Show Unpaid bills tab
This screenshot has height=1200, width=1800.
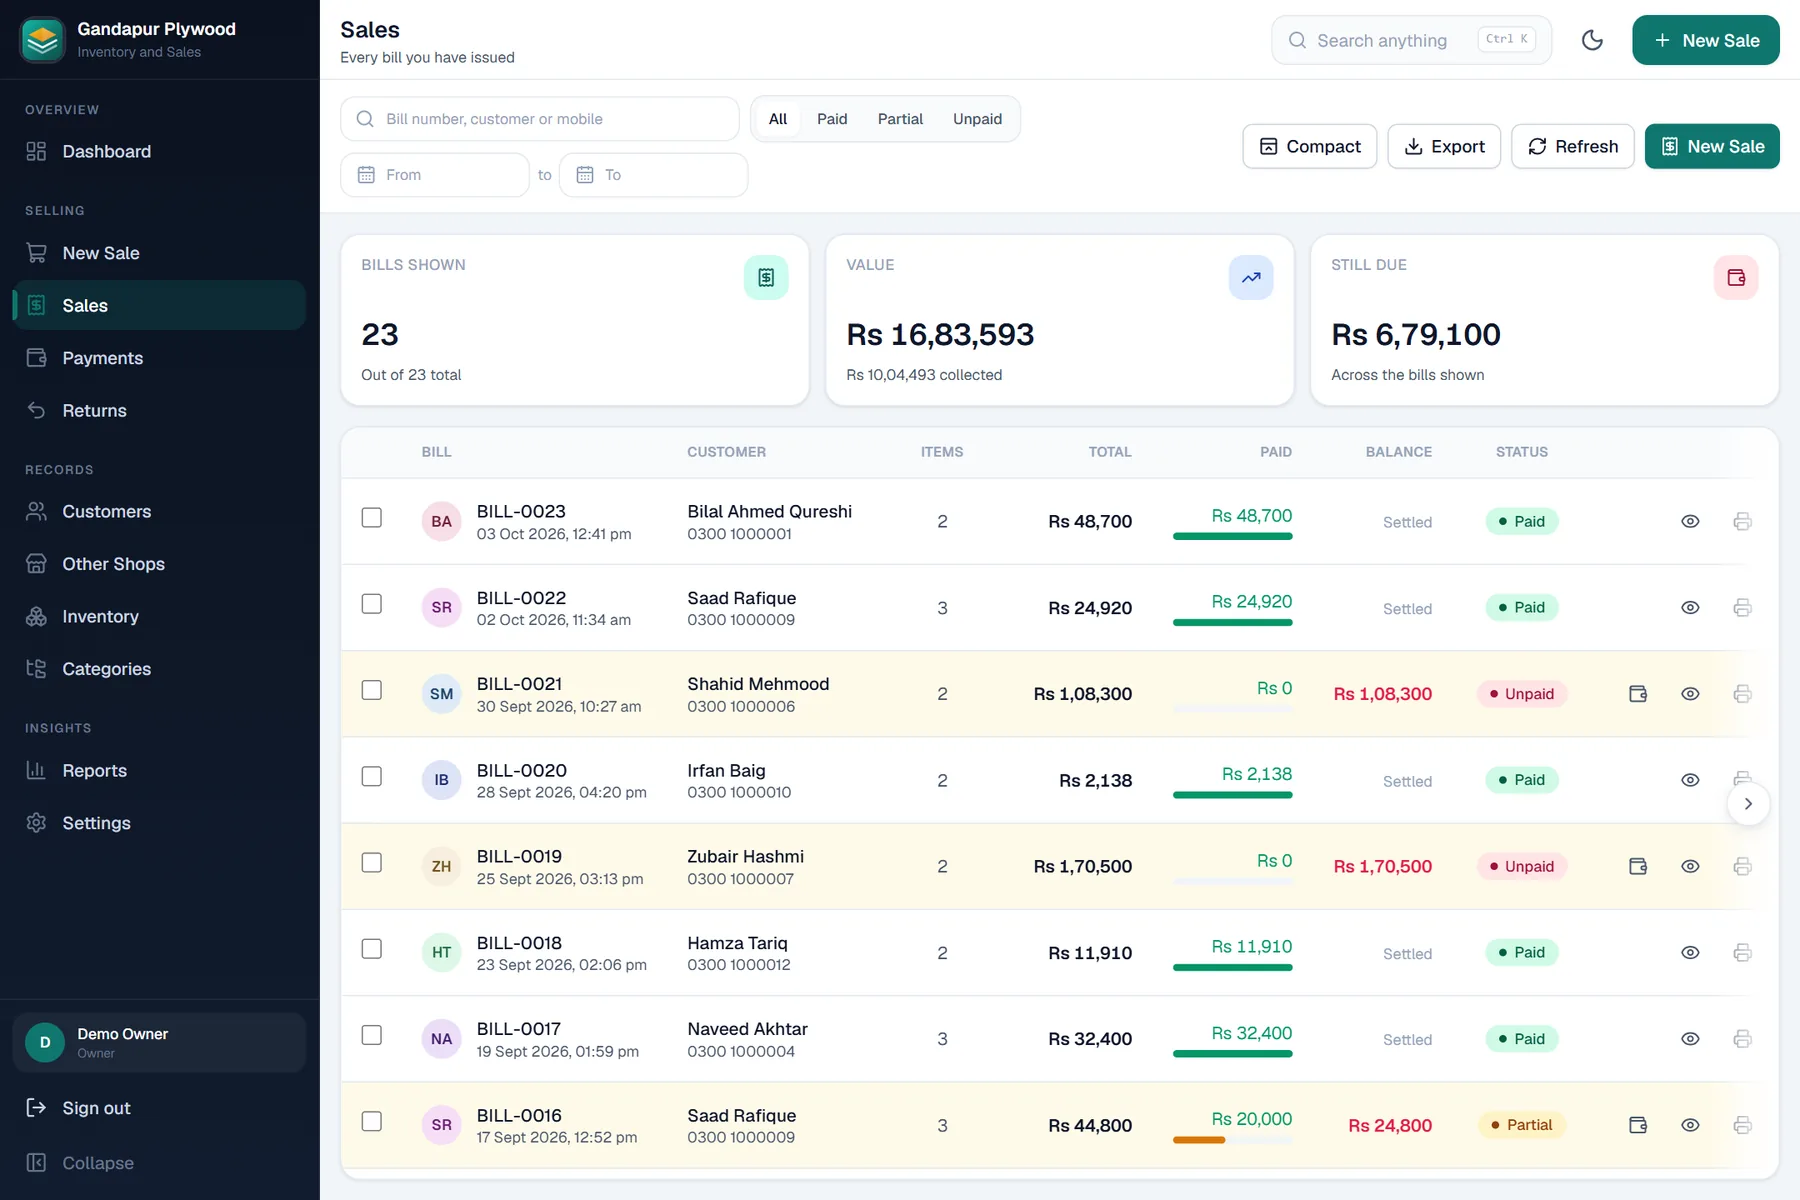(x=977, y=119)
